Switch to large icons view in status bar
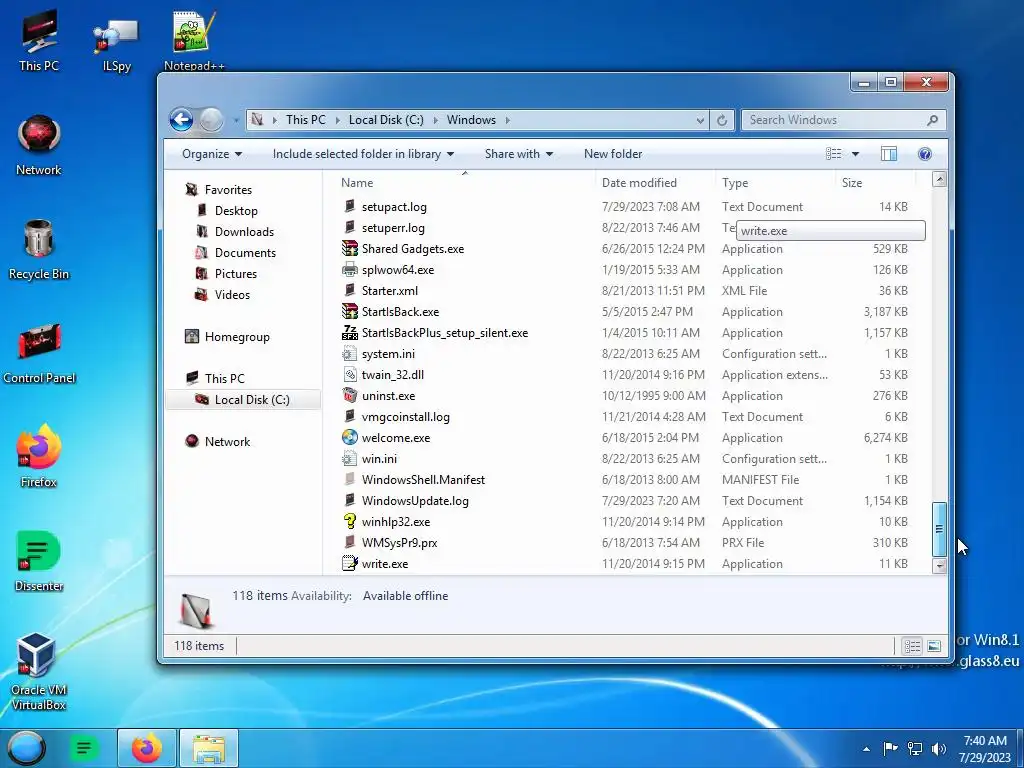Viewport: 1024px width, 768px height. pos(935,646)
